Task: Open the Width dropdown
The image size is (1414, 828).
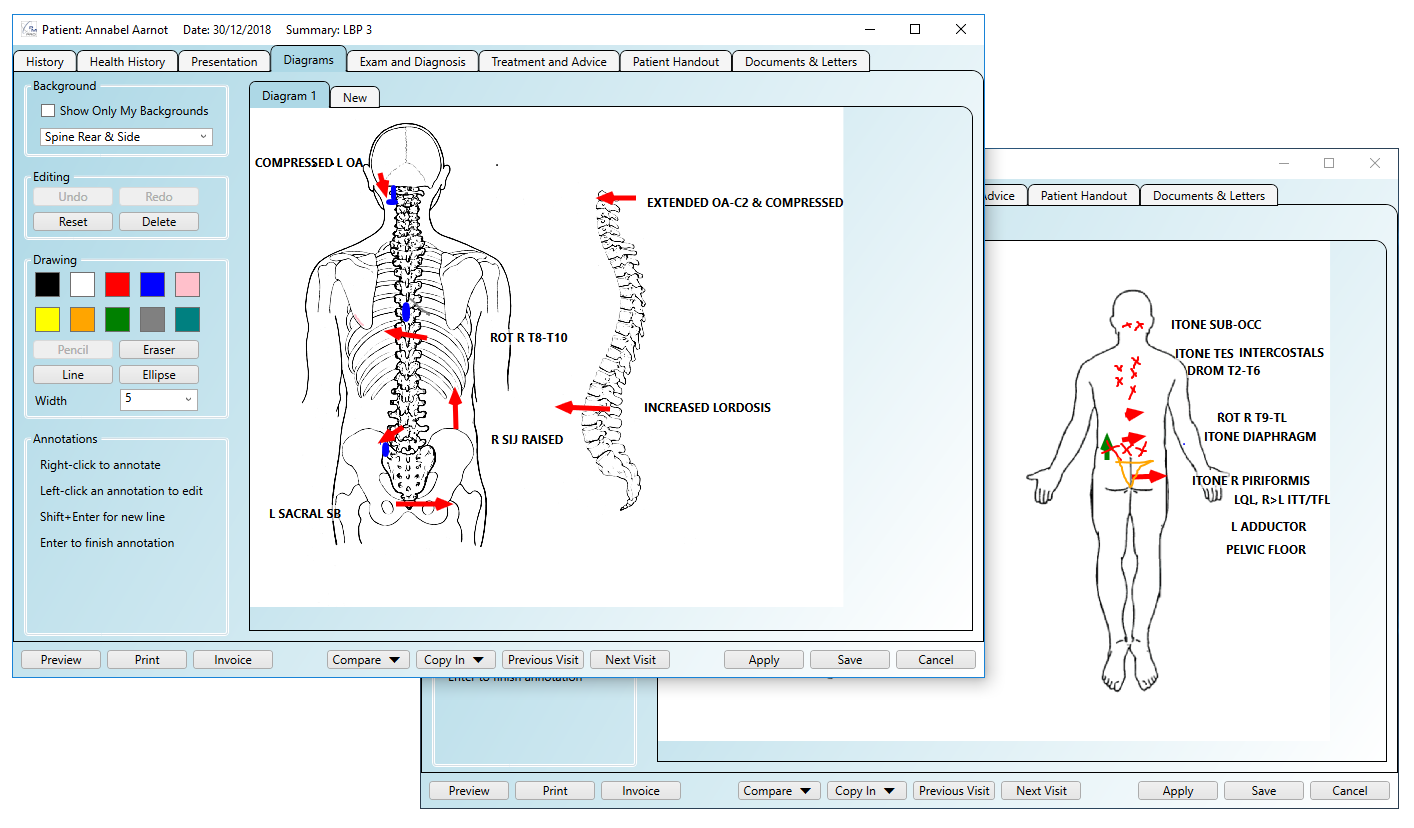Action: [159, 400]
